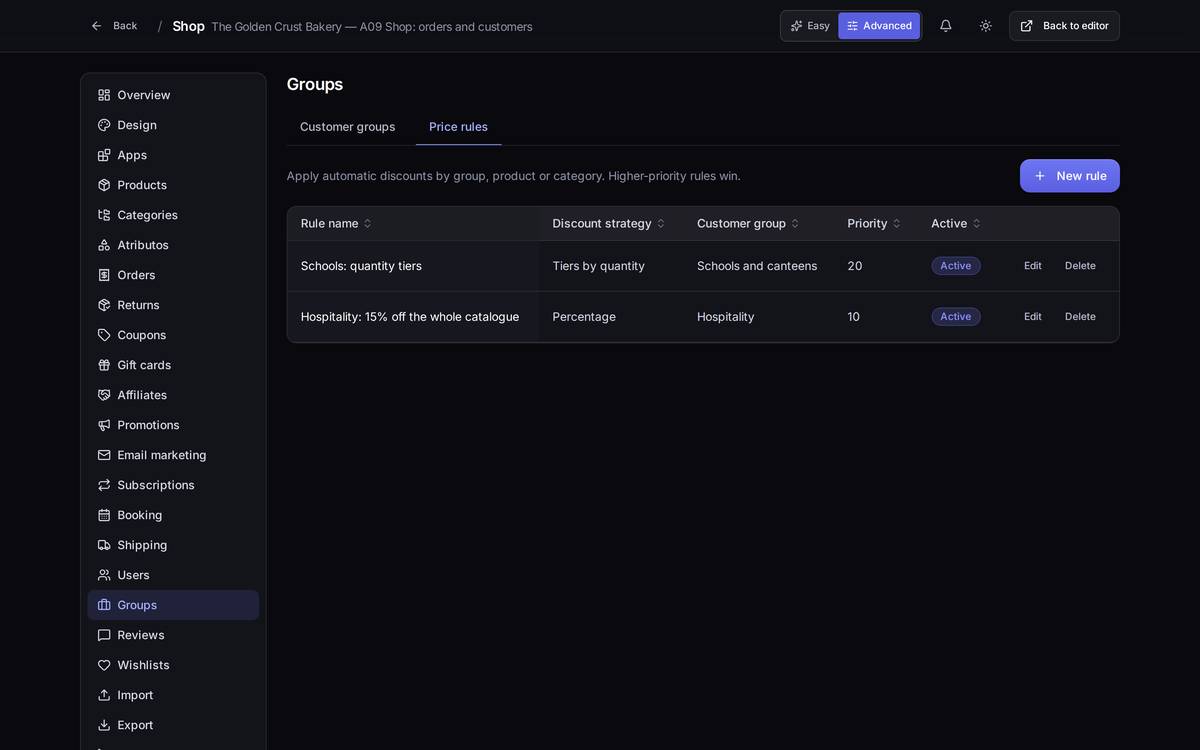Screen dimensions: 1200x750
Task: Go to Coupons sidebar item
Action: pyautogui.click(x=173, y=335)
